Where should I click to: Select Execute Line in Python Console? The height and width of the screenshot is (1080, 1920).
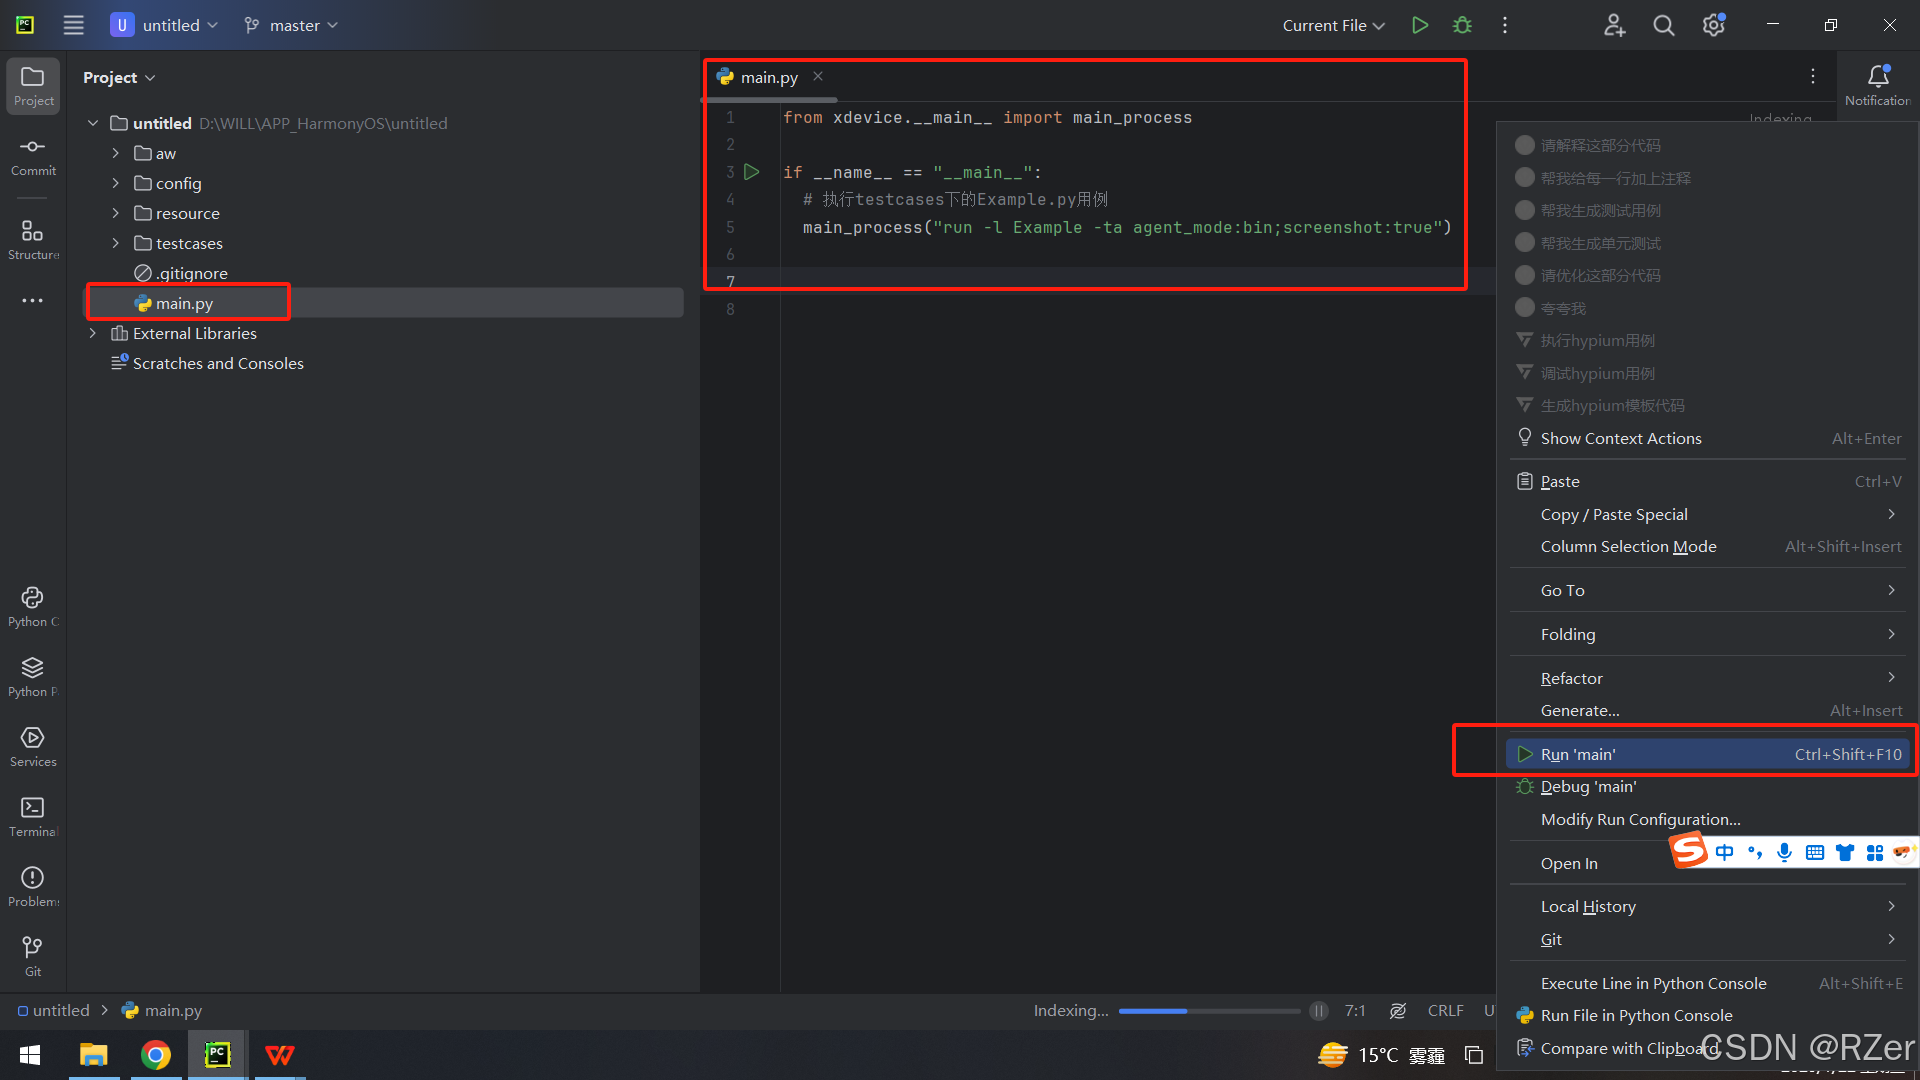[1707, 983]
